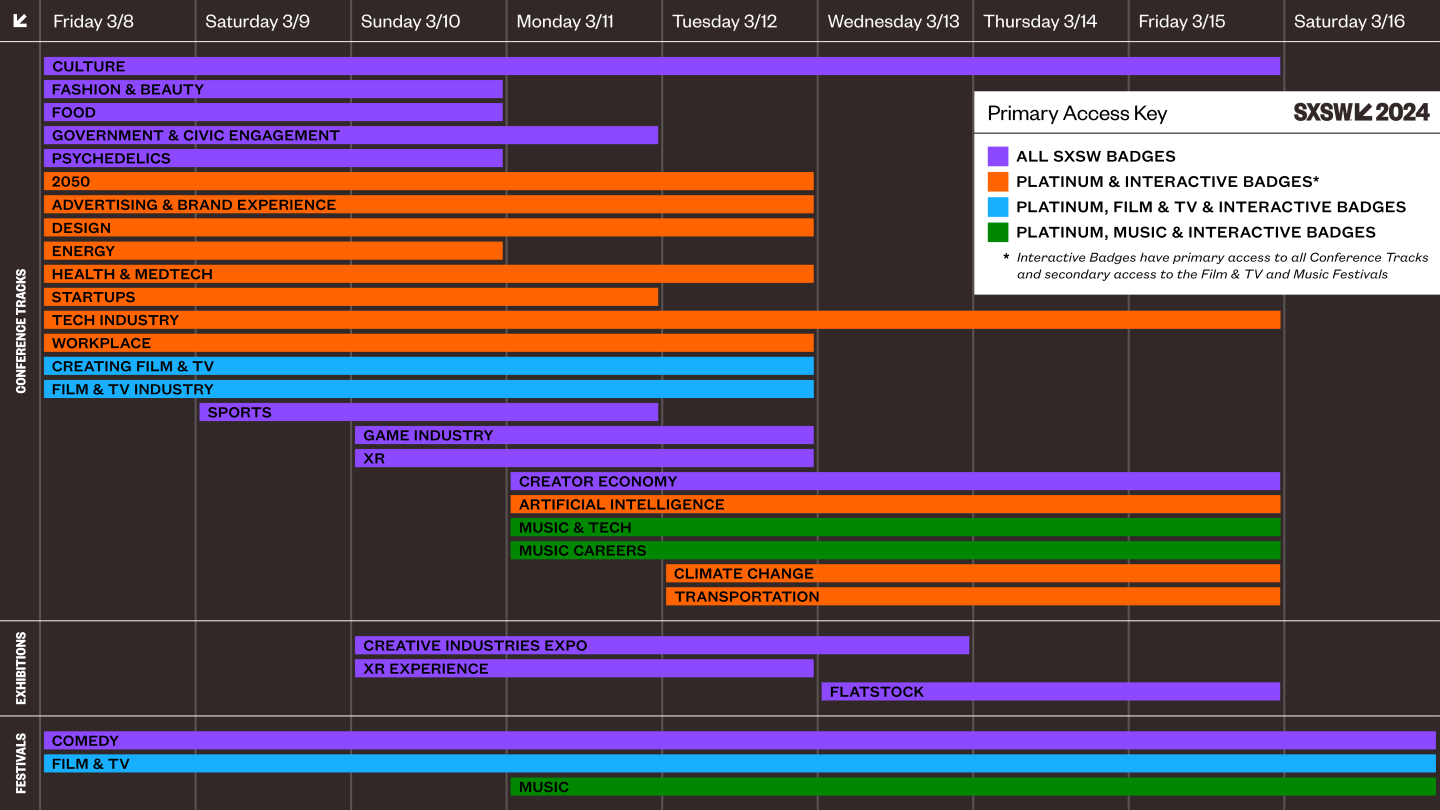Image resolution: width=1440 pixels, height=810 pixels.
Task: Click the green Music badge swatch
Action: (997, 232)
